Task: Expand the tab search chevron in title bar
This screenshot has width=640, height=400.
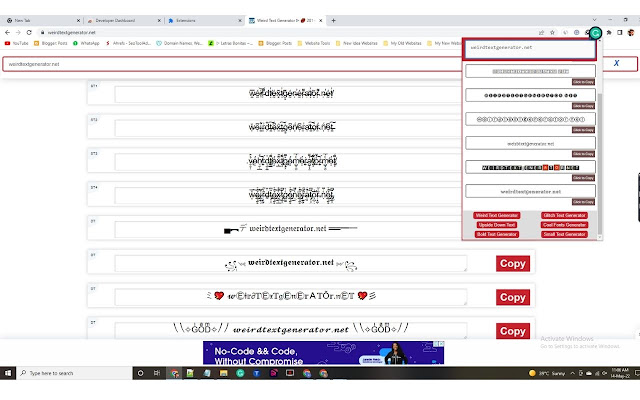Action: [594, 20]
